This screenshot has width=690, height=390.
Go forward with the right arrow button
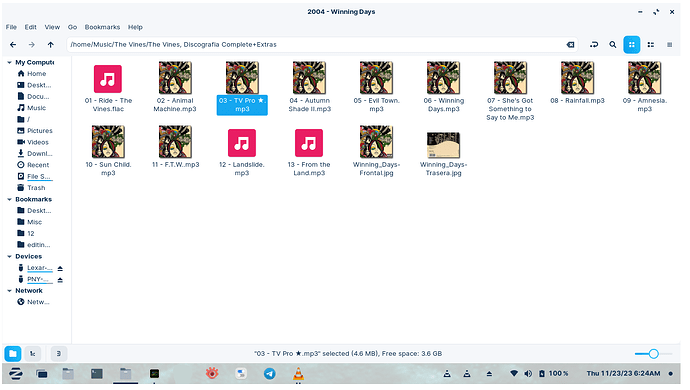tap(32, 44)
